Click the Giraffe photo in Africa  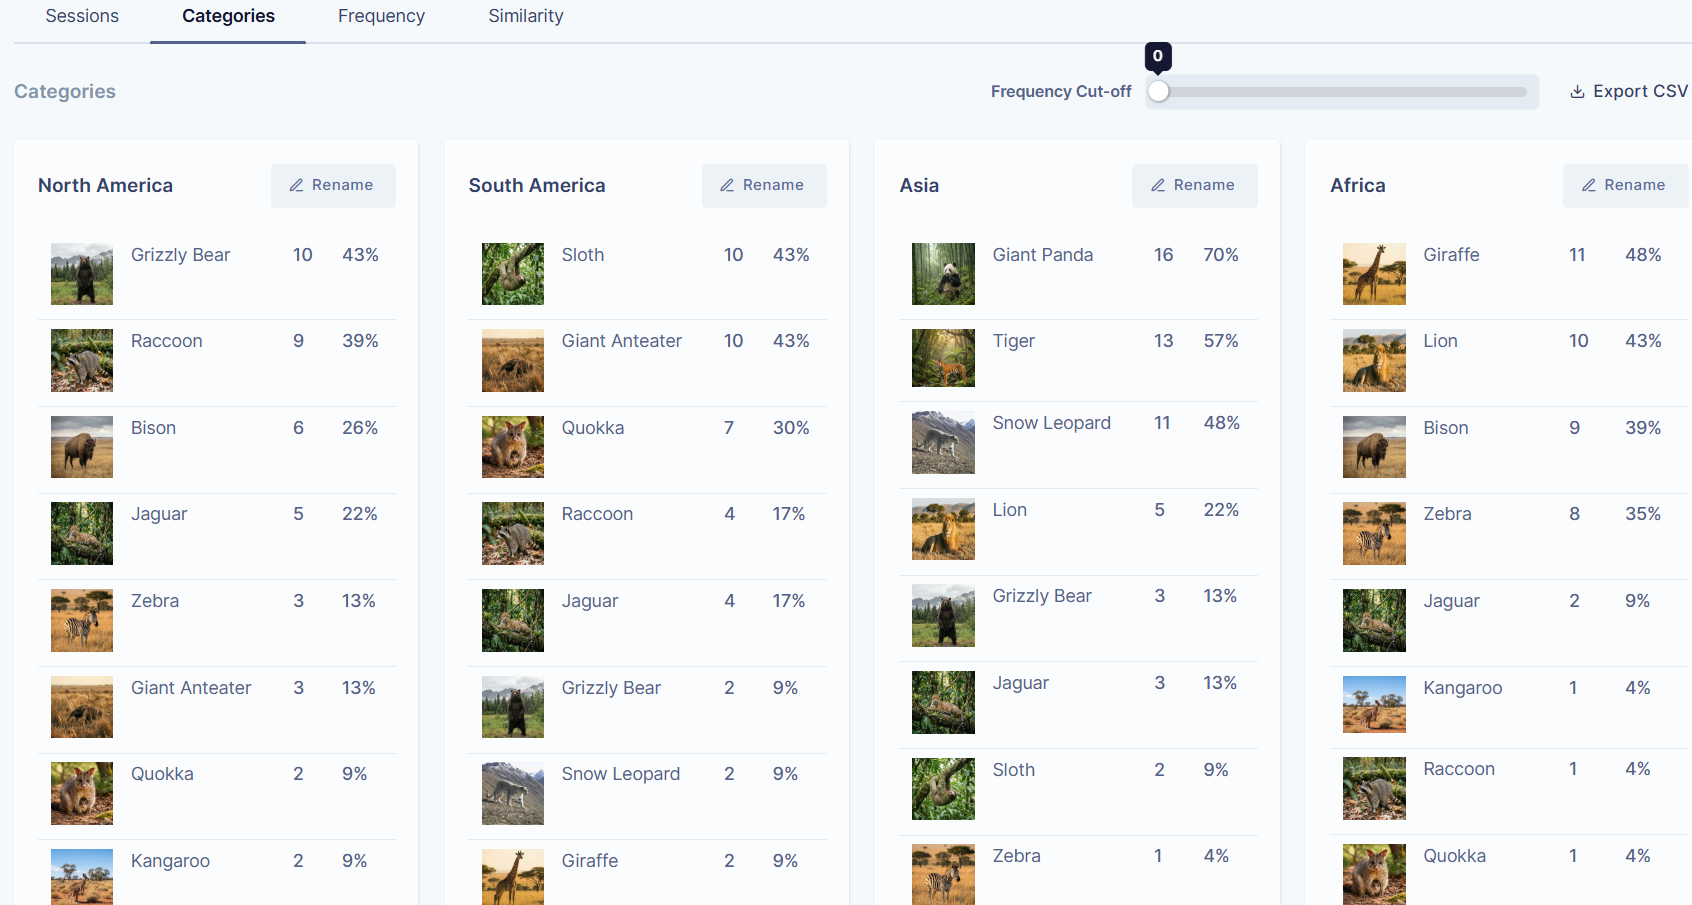(x=1373, y=274)
